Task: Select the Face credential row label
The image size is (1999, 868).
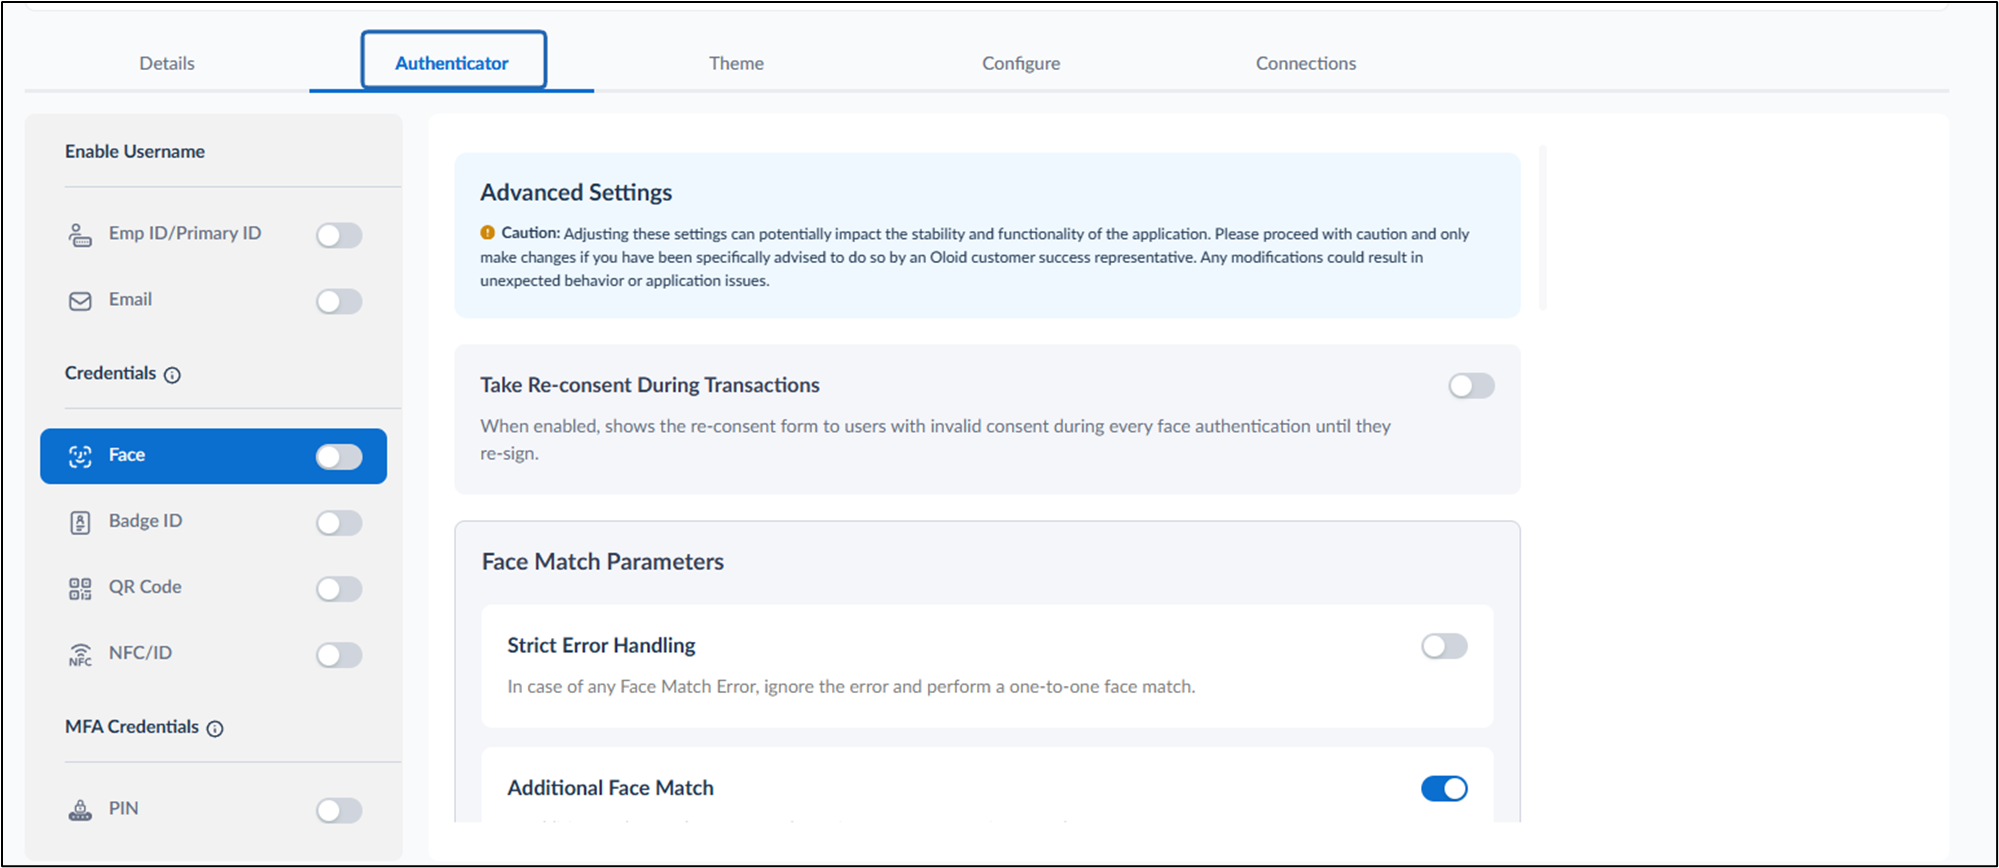Action: (127, 455)
